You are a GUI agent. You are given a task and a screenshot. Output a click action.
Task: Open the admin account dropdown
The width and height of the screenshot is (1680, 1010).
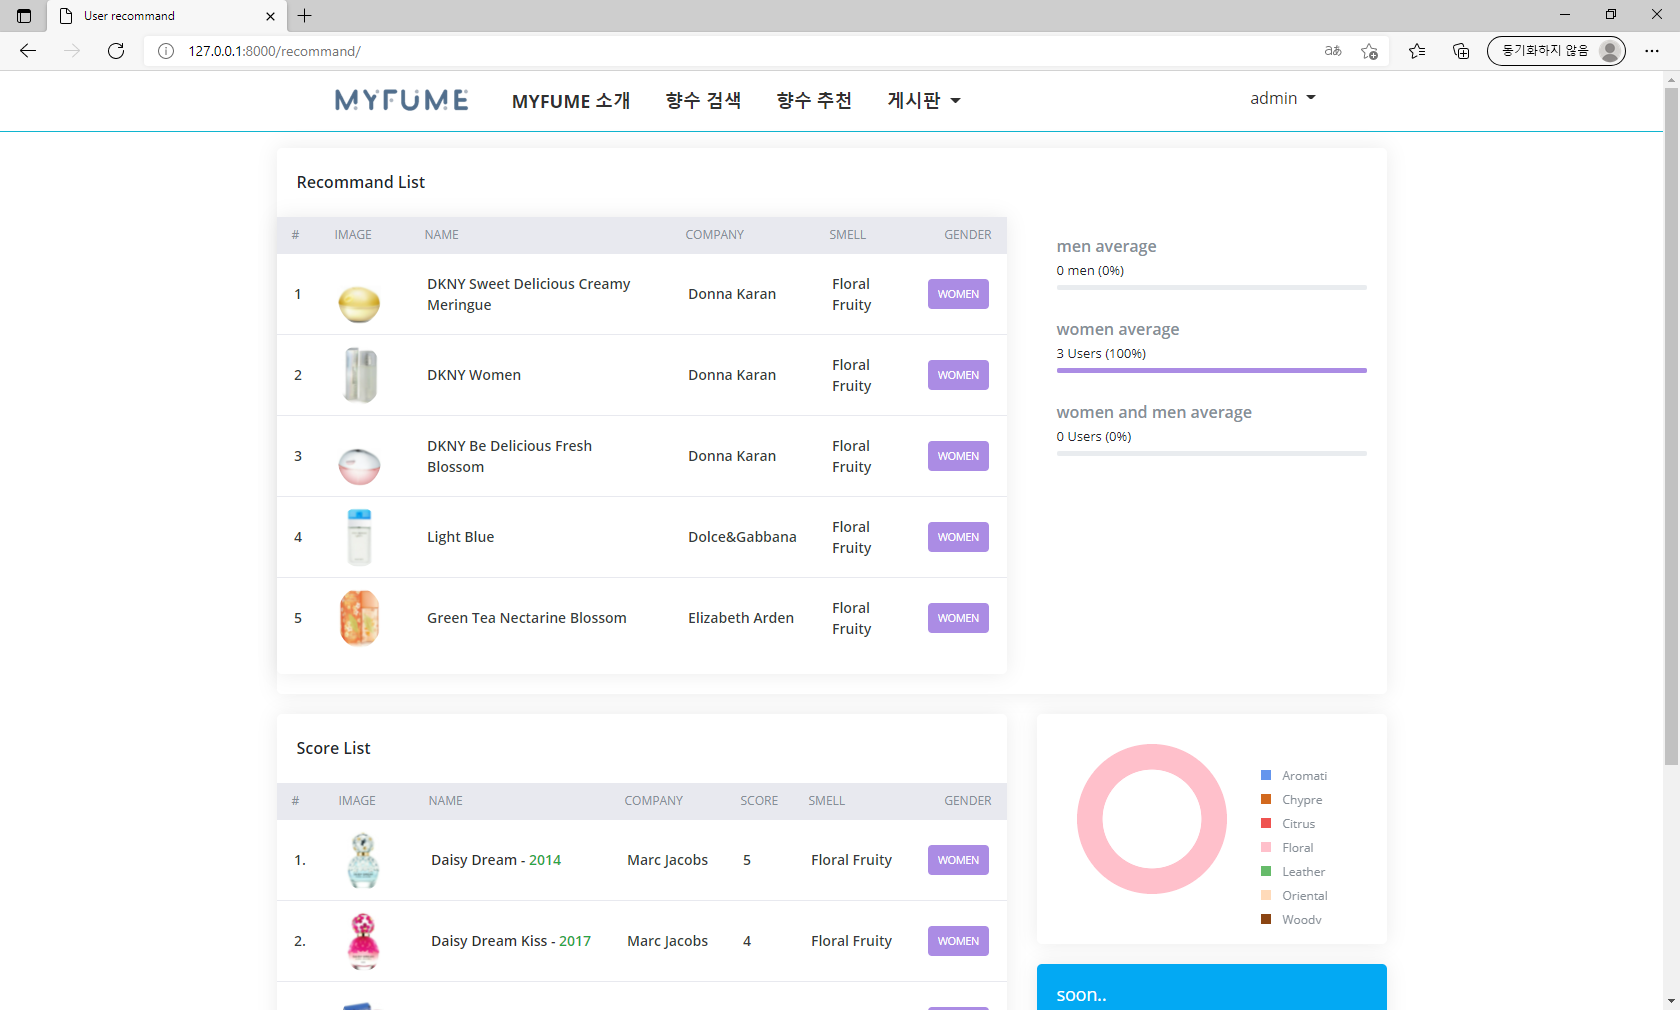click(x=1282, y=98)
